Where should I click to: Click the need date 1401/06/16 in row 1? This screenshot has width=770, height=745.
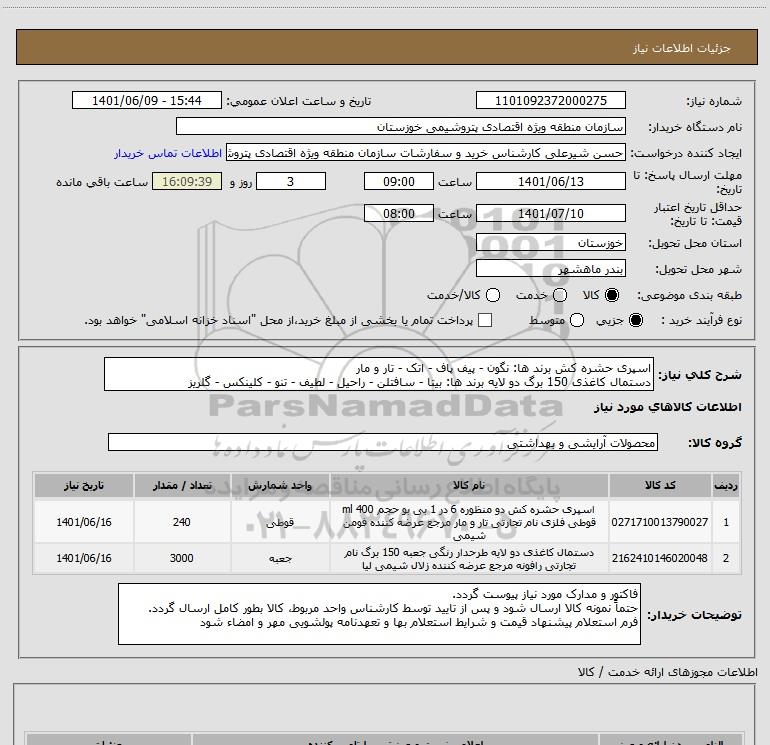tap(84, 522)
